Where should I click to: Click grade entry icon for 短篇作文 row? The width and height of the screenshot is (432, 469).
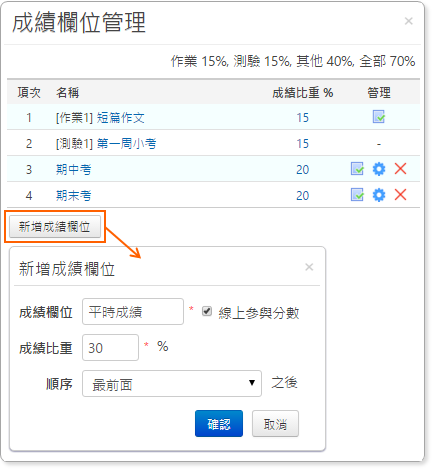coord(379,117)
